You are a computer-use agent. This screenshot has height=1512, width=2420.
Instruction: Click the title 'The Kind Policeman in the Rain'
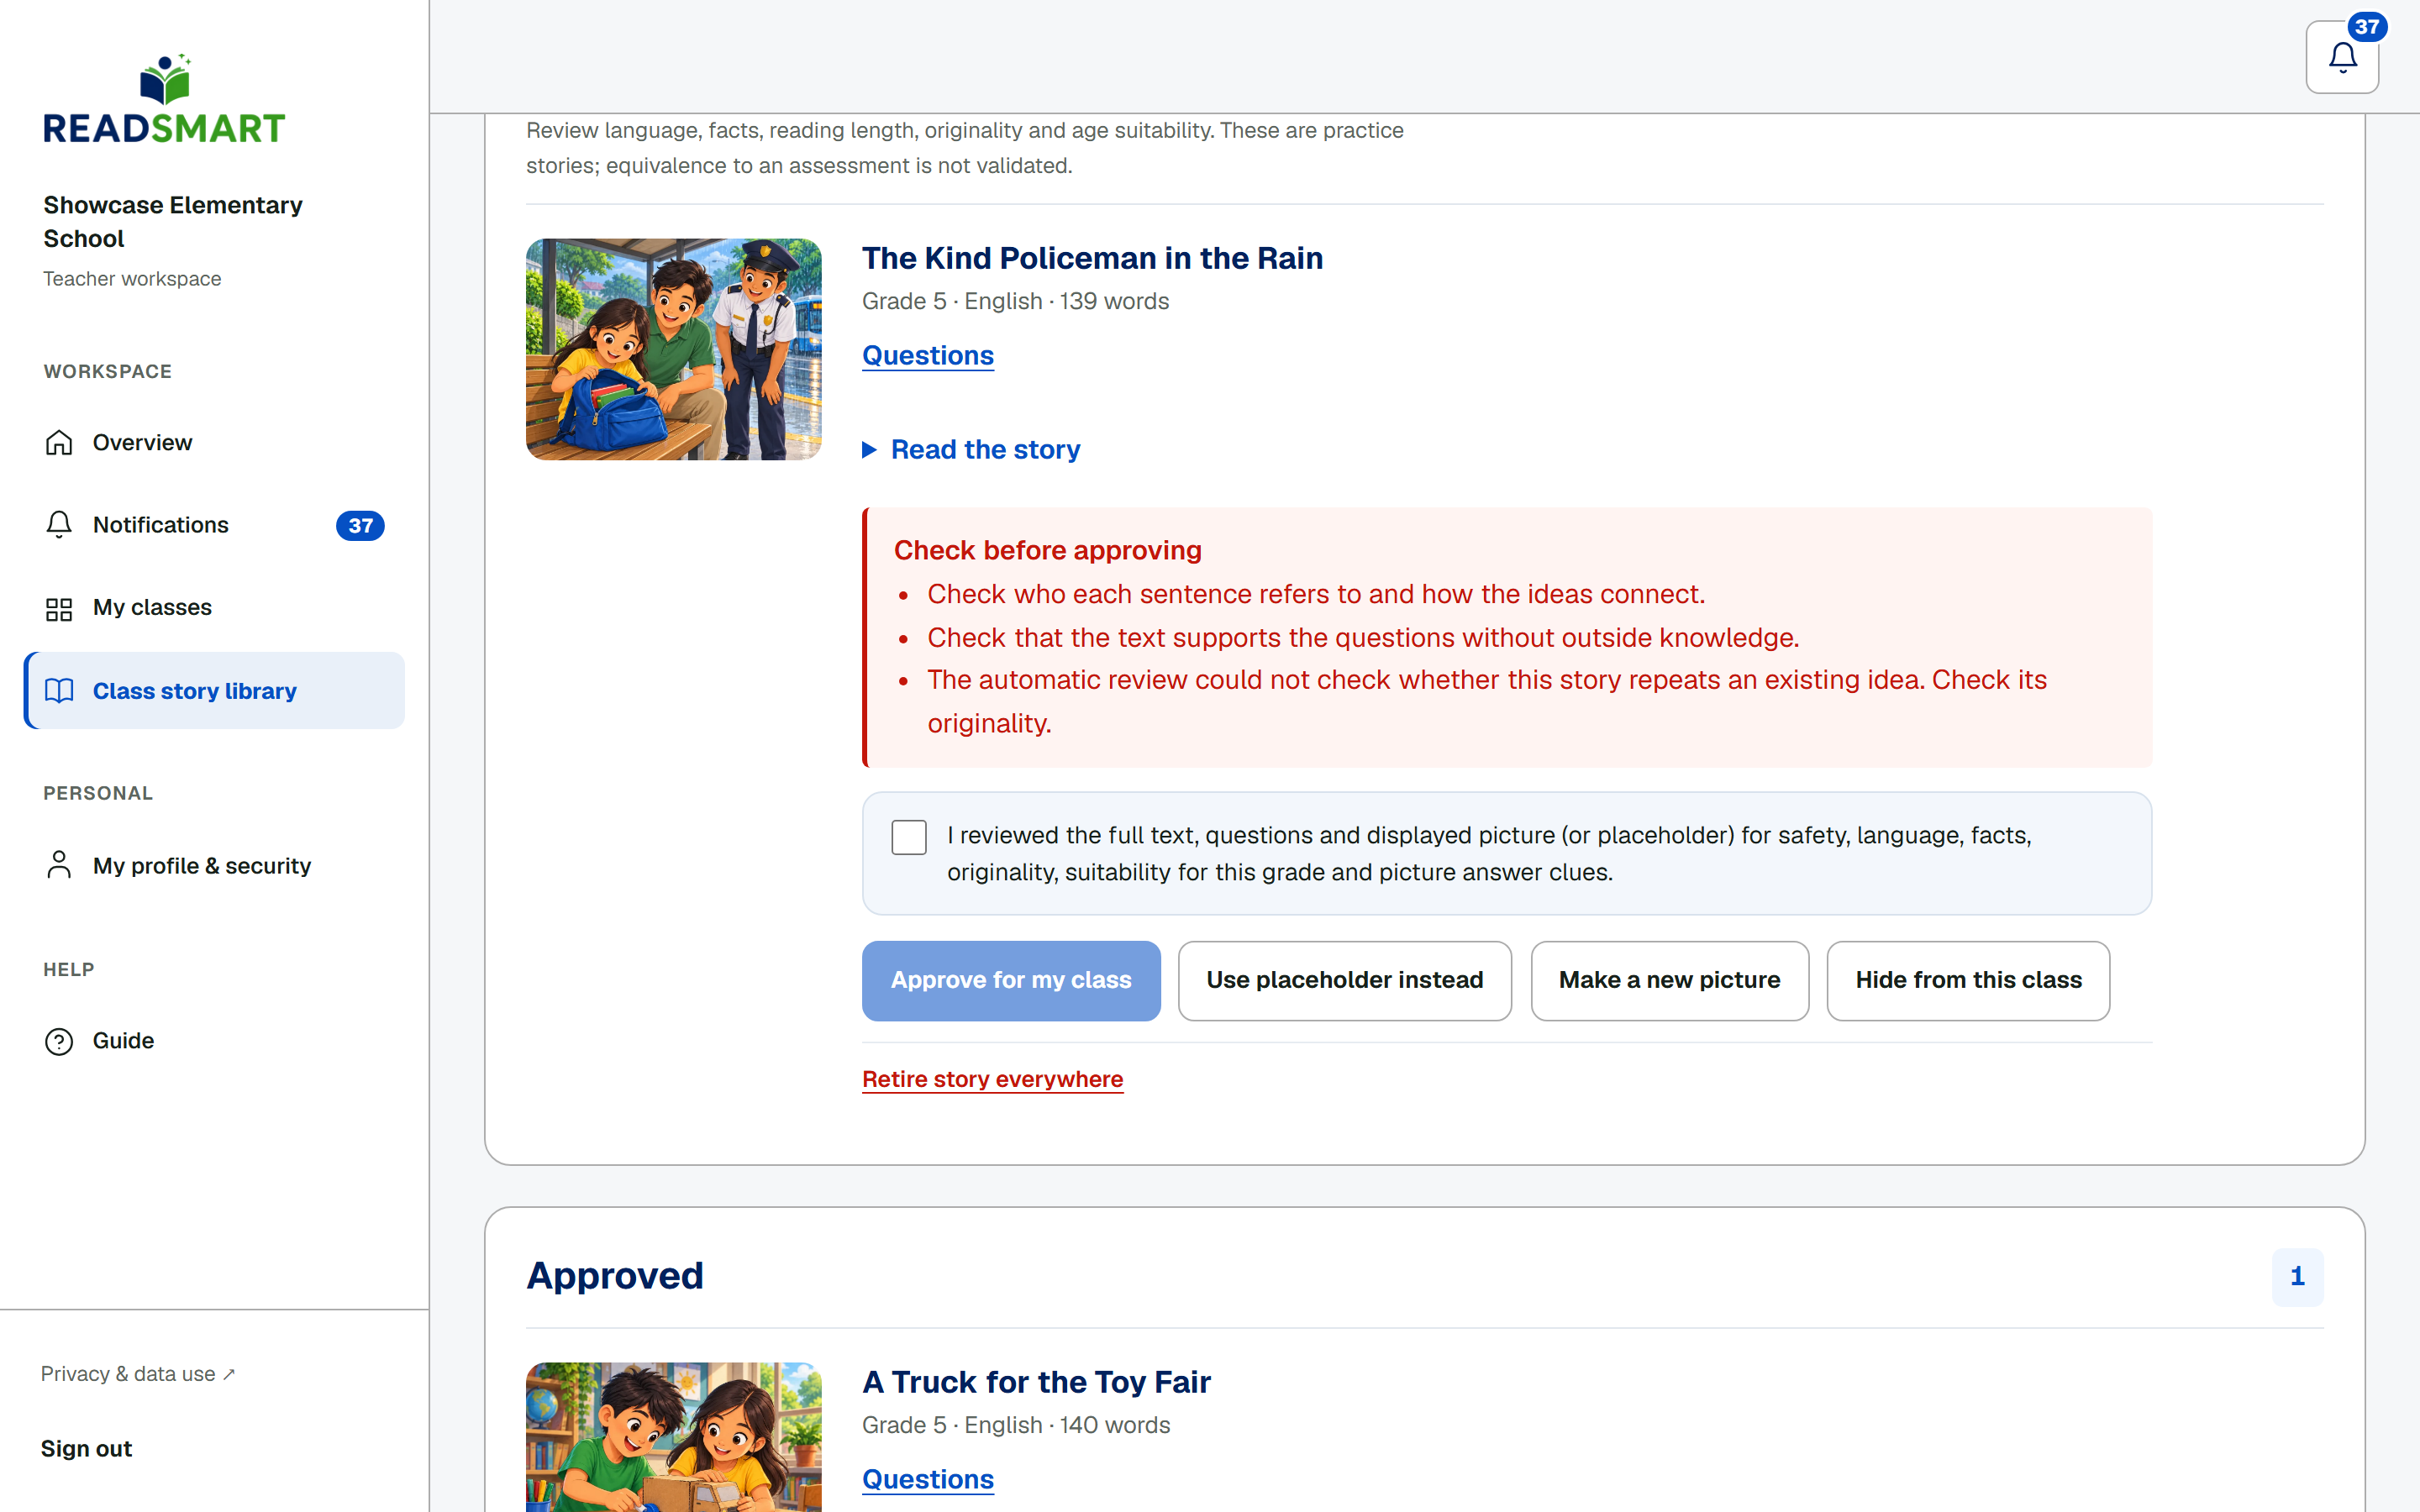[x=1092, y=258]
